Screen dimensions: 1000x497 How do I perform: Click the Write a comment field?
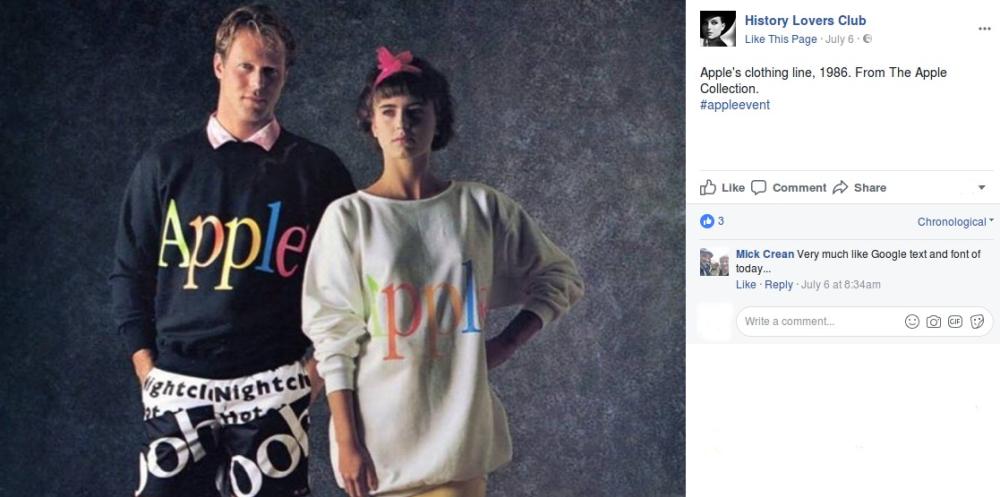tap(820, 322)
